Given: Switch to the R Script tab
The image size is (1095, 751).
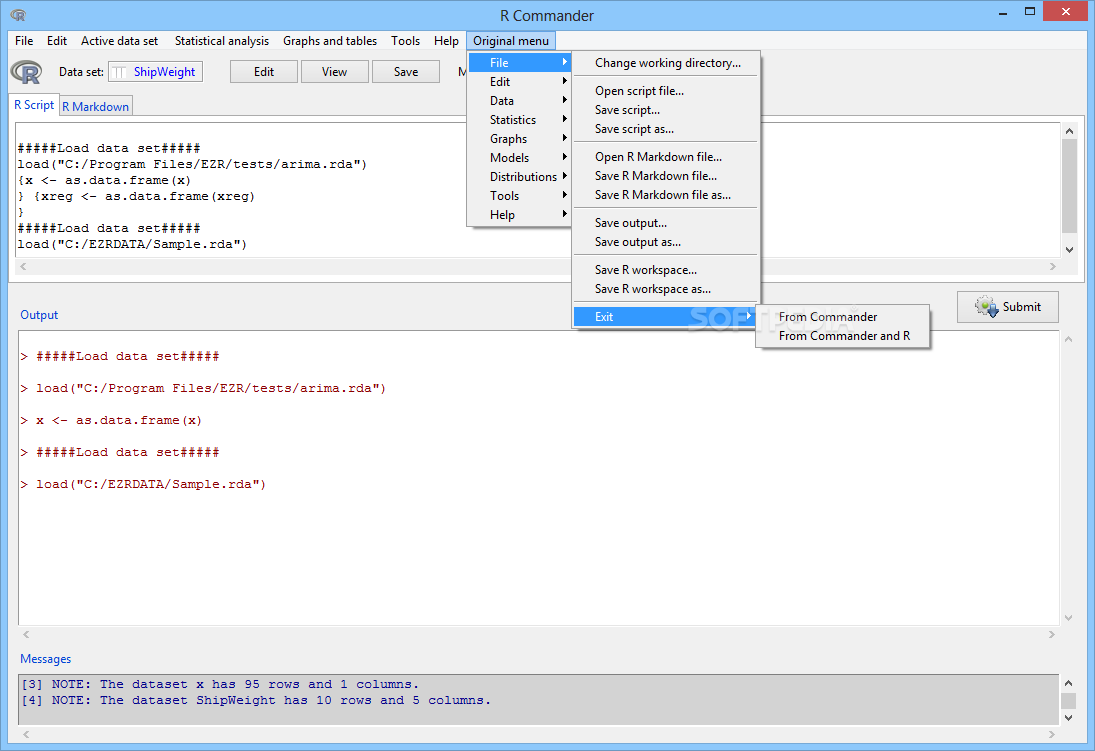Looking at the screenshot, I should tap(34, 105).
